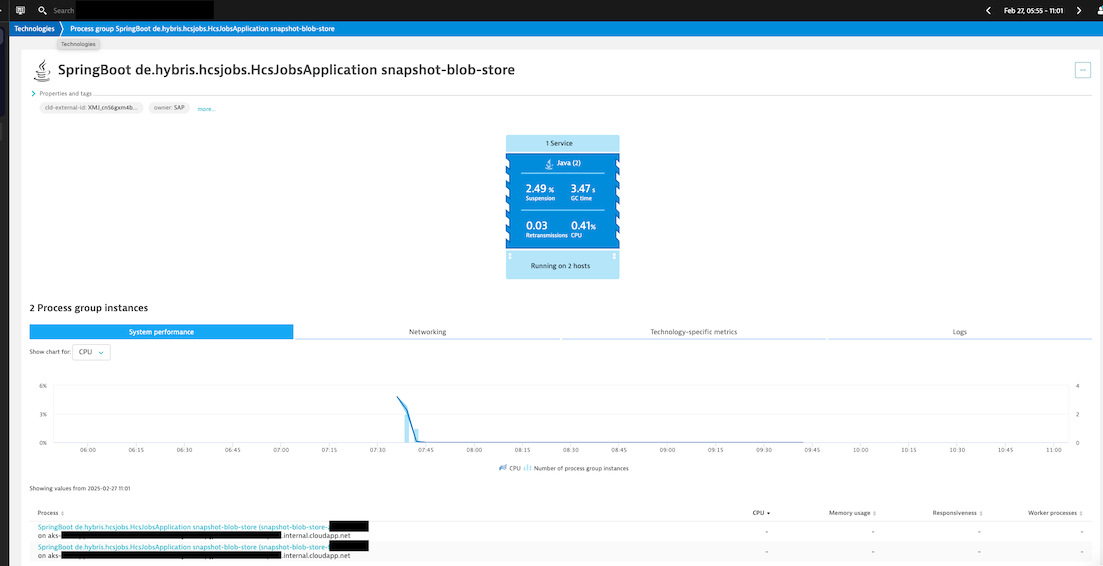Sort table by Memory usage column

pos(853,513)
